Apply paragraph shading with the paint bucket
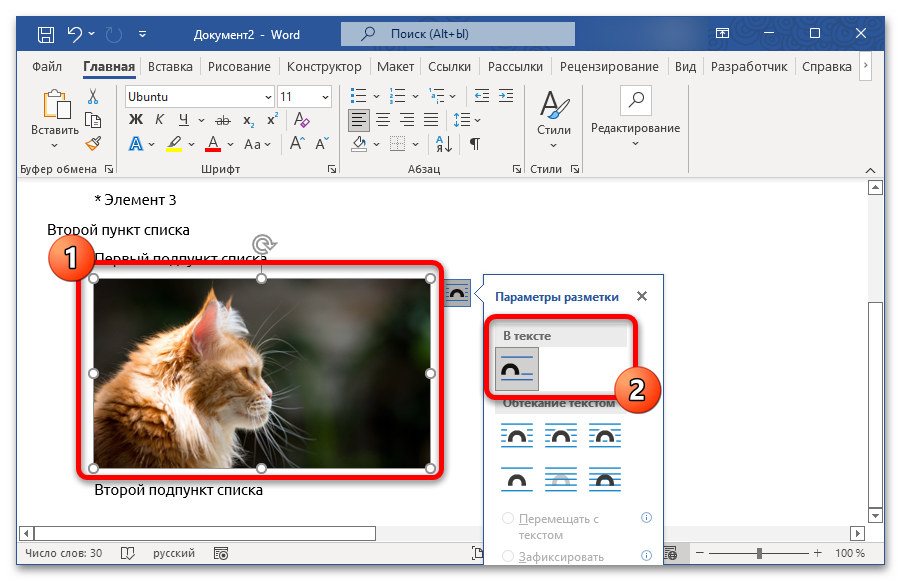Image resolution: width=901 pixels, height=581 pixels. point(359,144)
